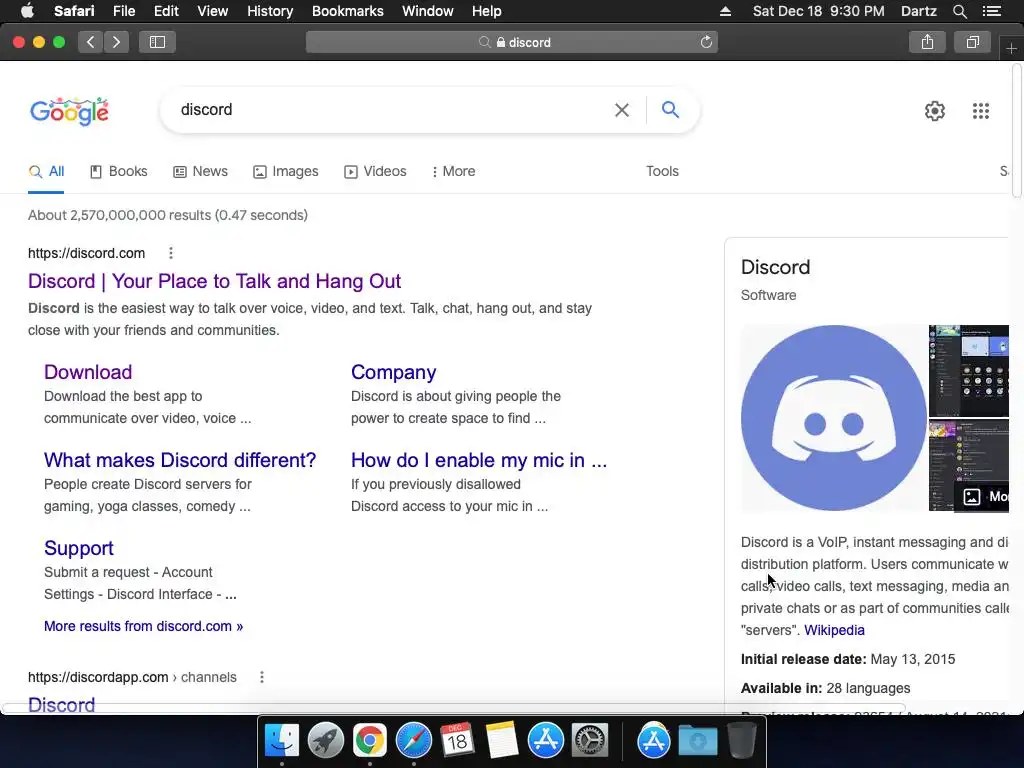Click the 'About 2,570,000,000 results' text

tap(167, 216)
